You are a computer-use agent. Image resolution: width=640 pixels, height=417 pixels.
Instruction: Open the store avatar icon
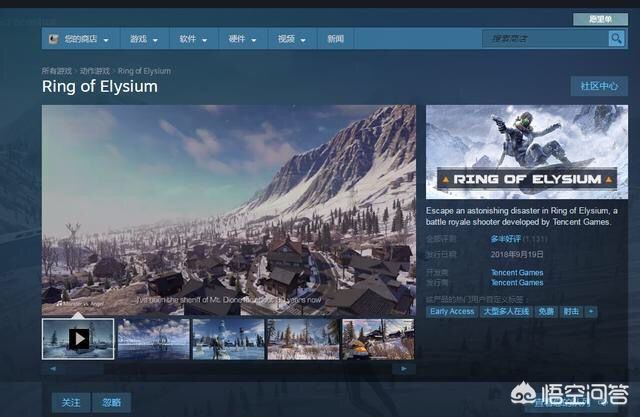pyautogui.click(x=53, y=39)
